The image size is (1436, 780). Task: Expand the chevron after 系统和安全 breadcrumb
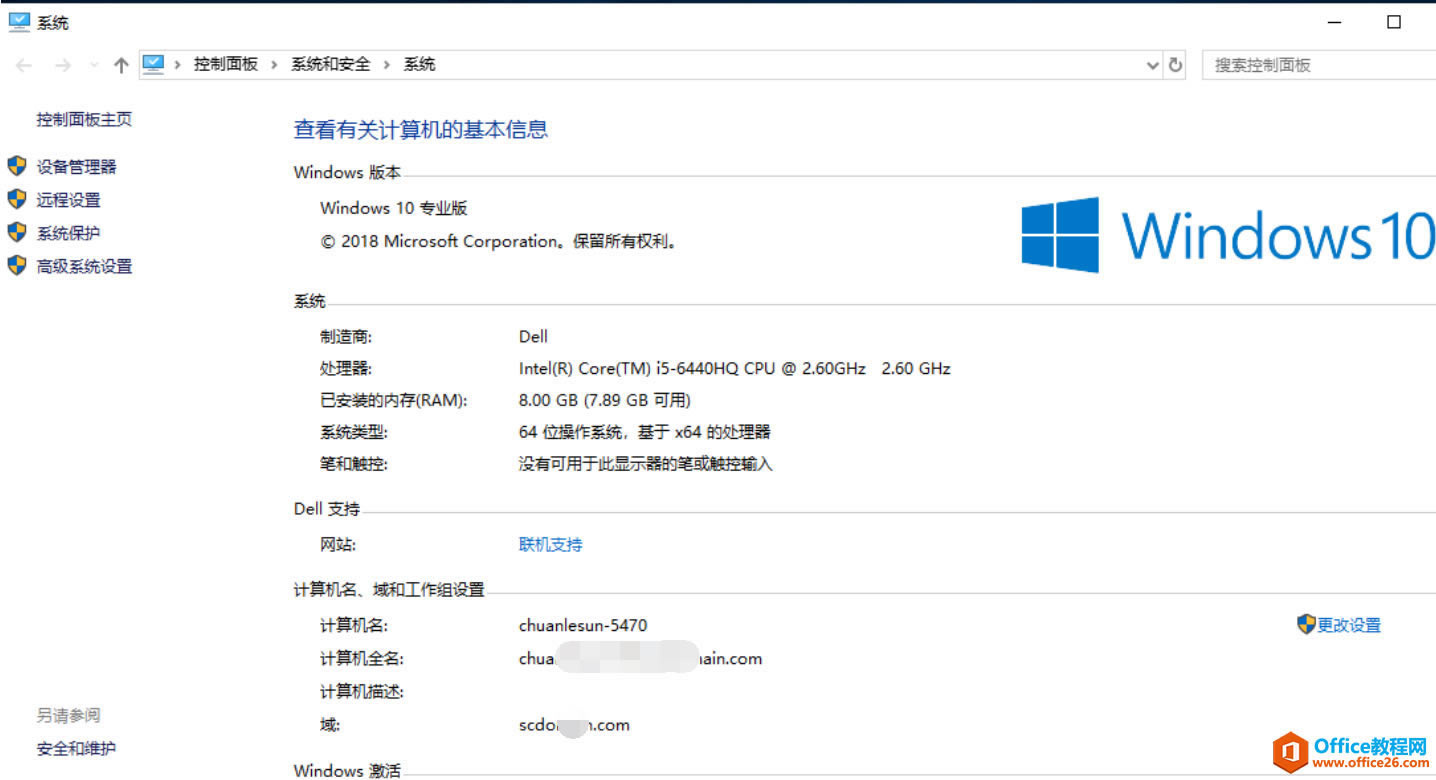tap(387, 64)
